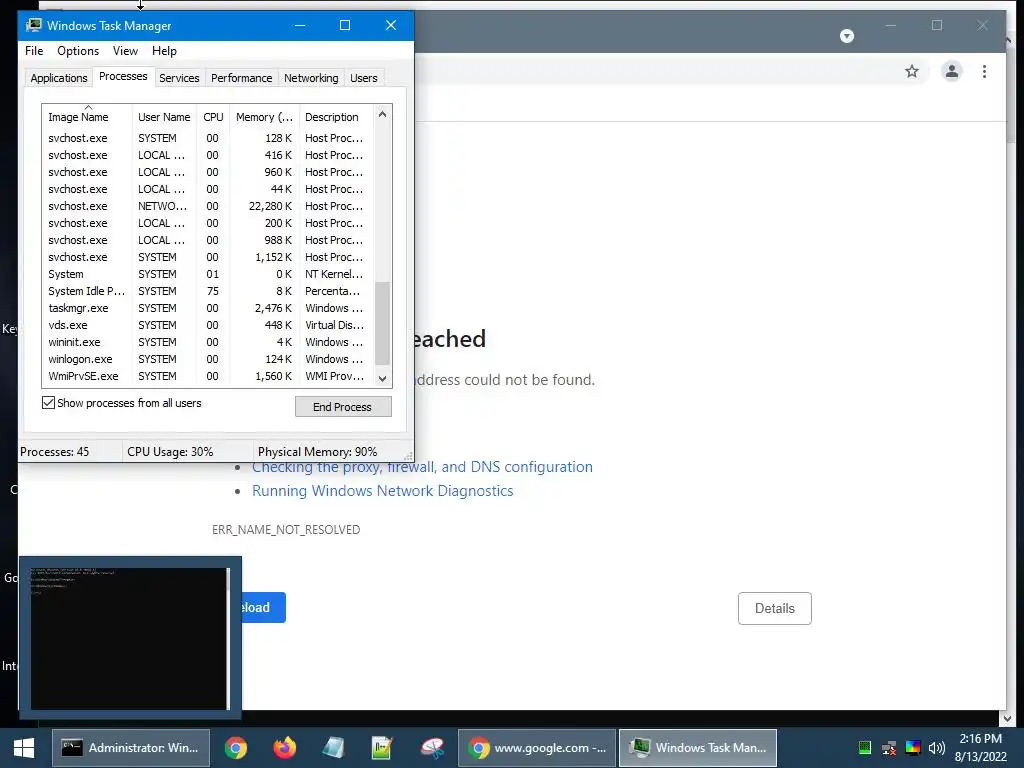1024x768 pixels.
Task: Click the process list scroll down arrow
Action: click(x=383, y=379)
